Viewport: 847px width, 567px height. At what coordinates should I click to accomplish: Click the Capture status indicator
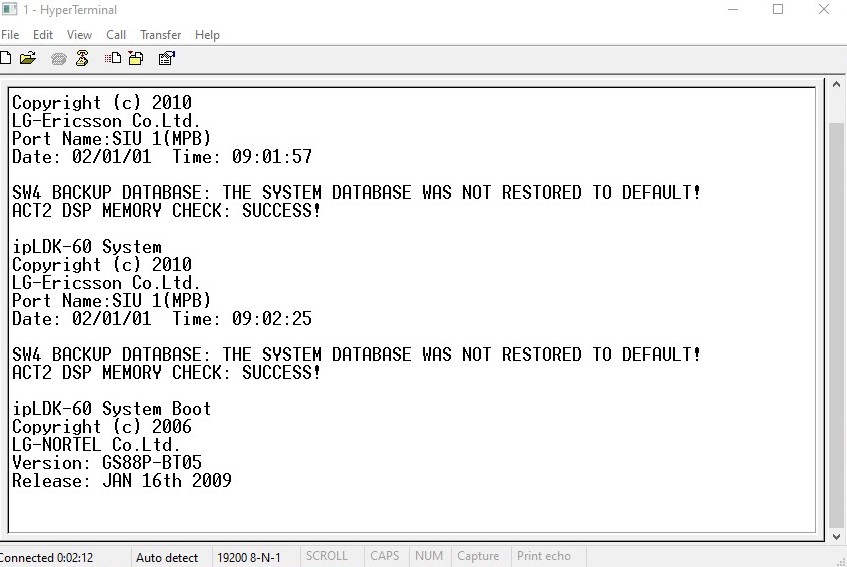478,556
